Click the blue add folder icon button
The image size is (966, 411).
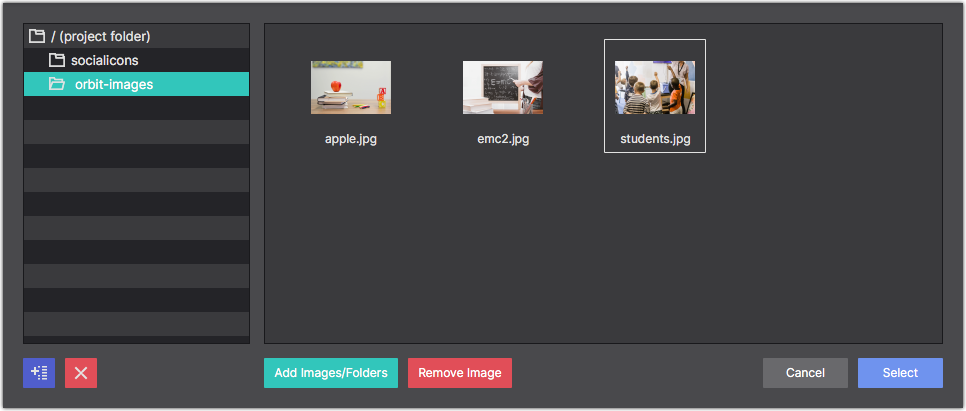click(x=39, y=373)
